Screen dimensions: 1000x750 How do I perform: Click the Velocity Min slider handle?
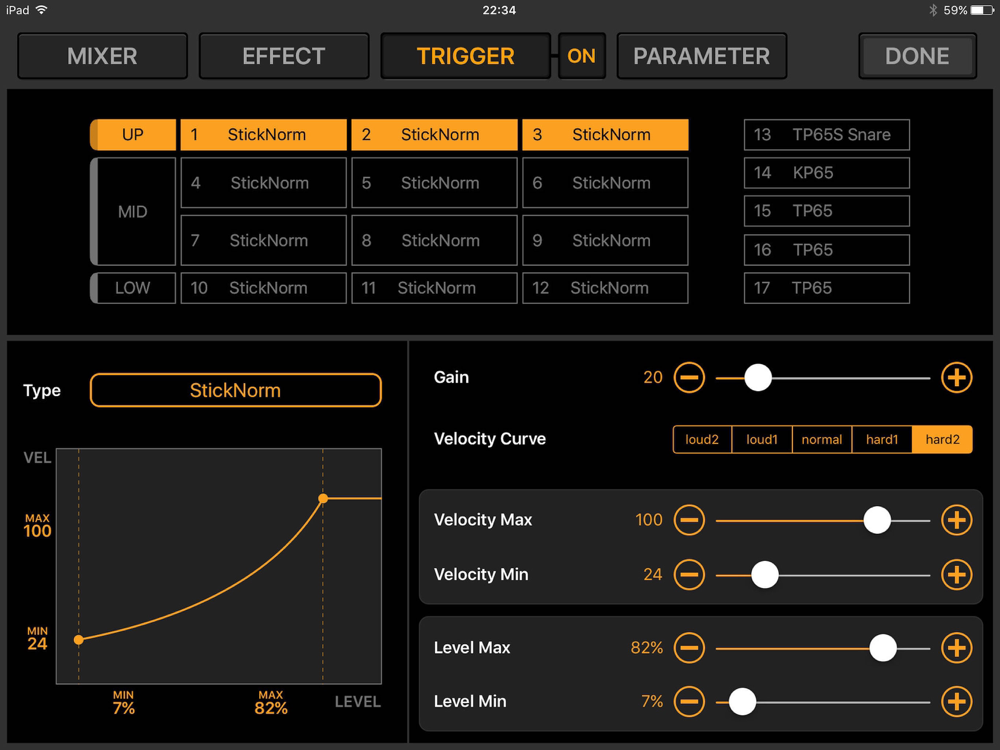pos(765,575)
